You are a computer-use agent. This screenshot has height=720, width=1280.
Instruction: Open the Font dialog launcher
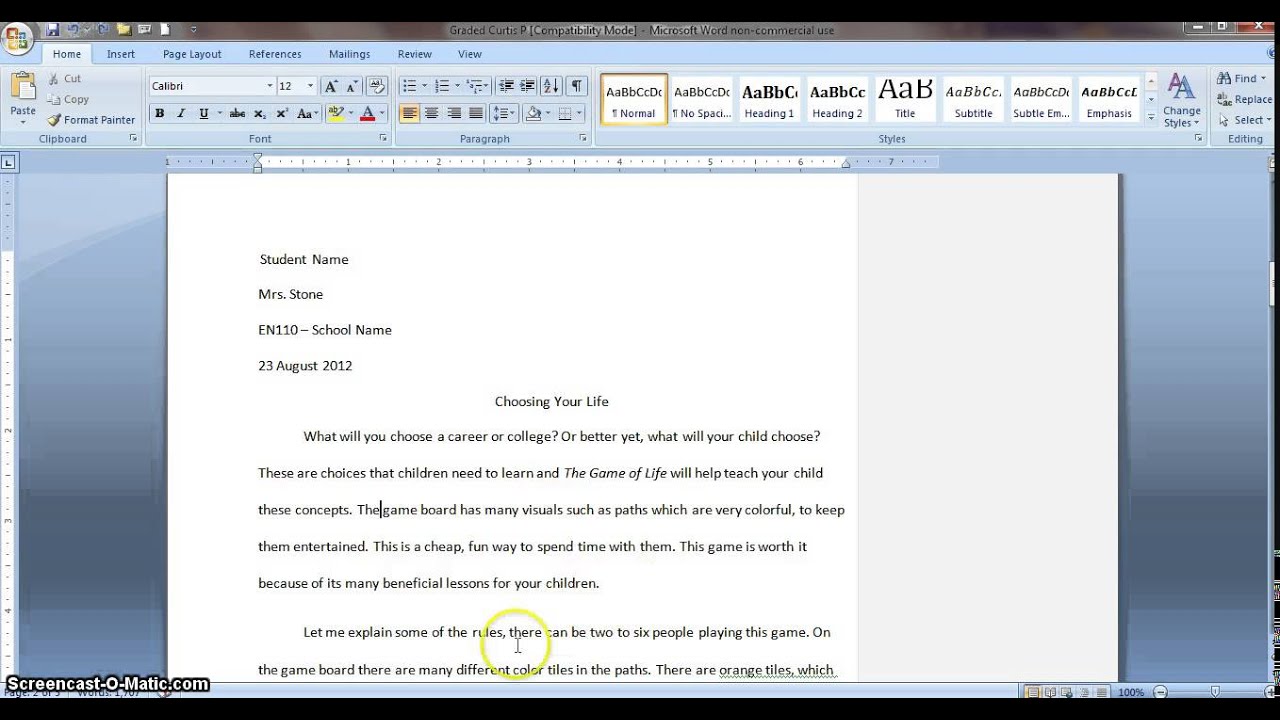coord(383,139)
